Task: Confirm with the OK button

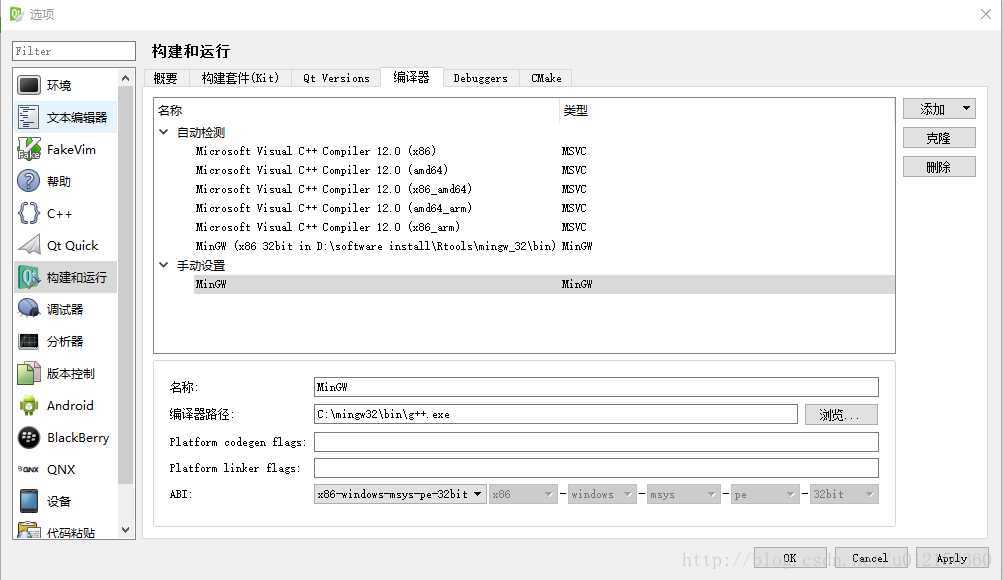Action: pos(790,558)
